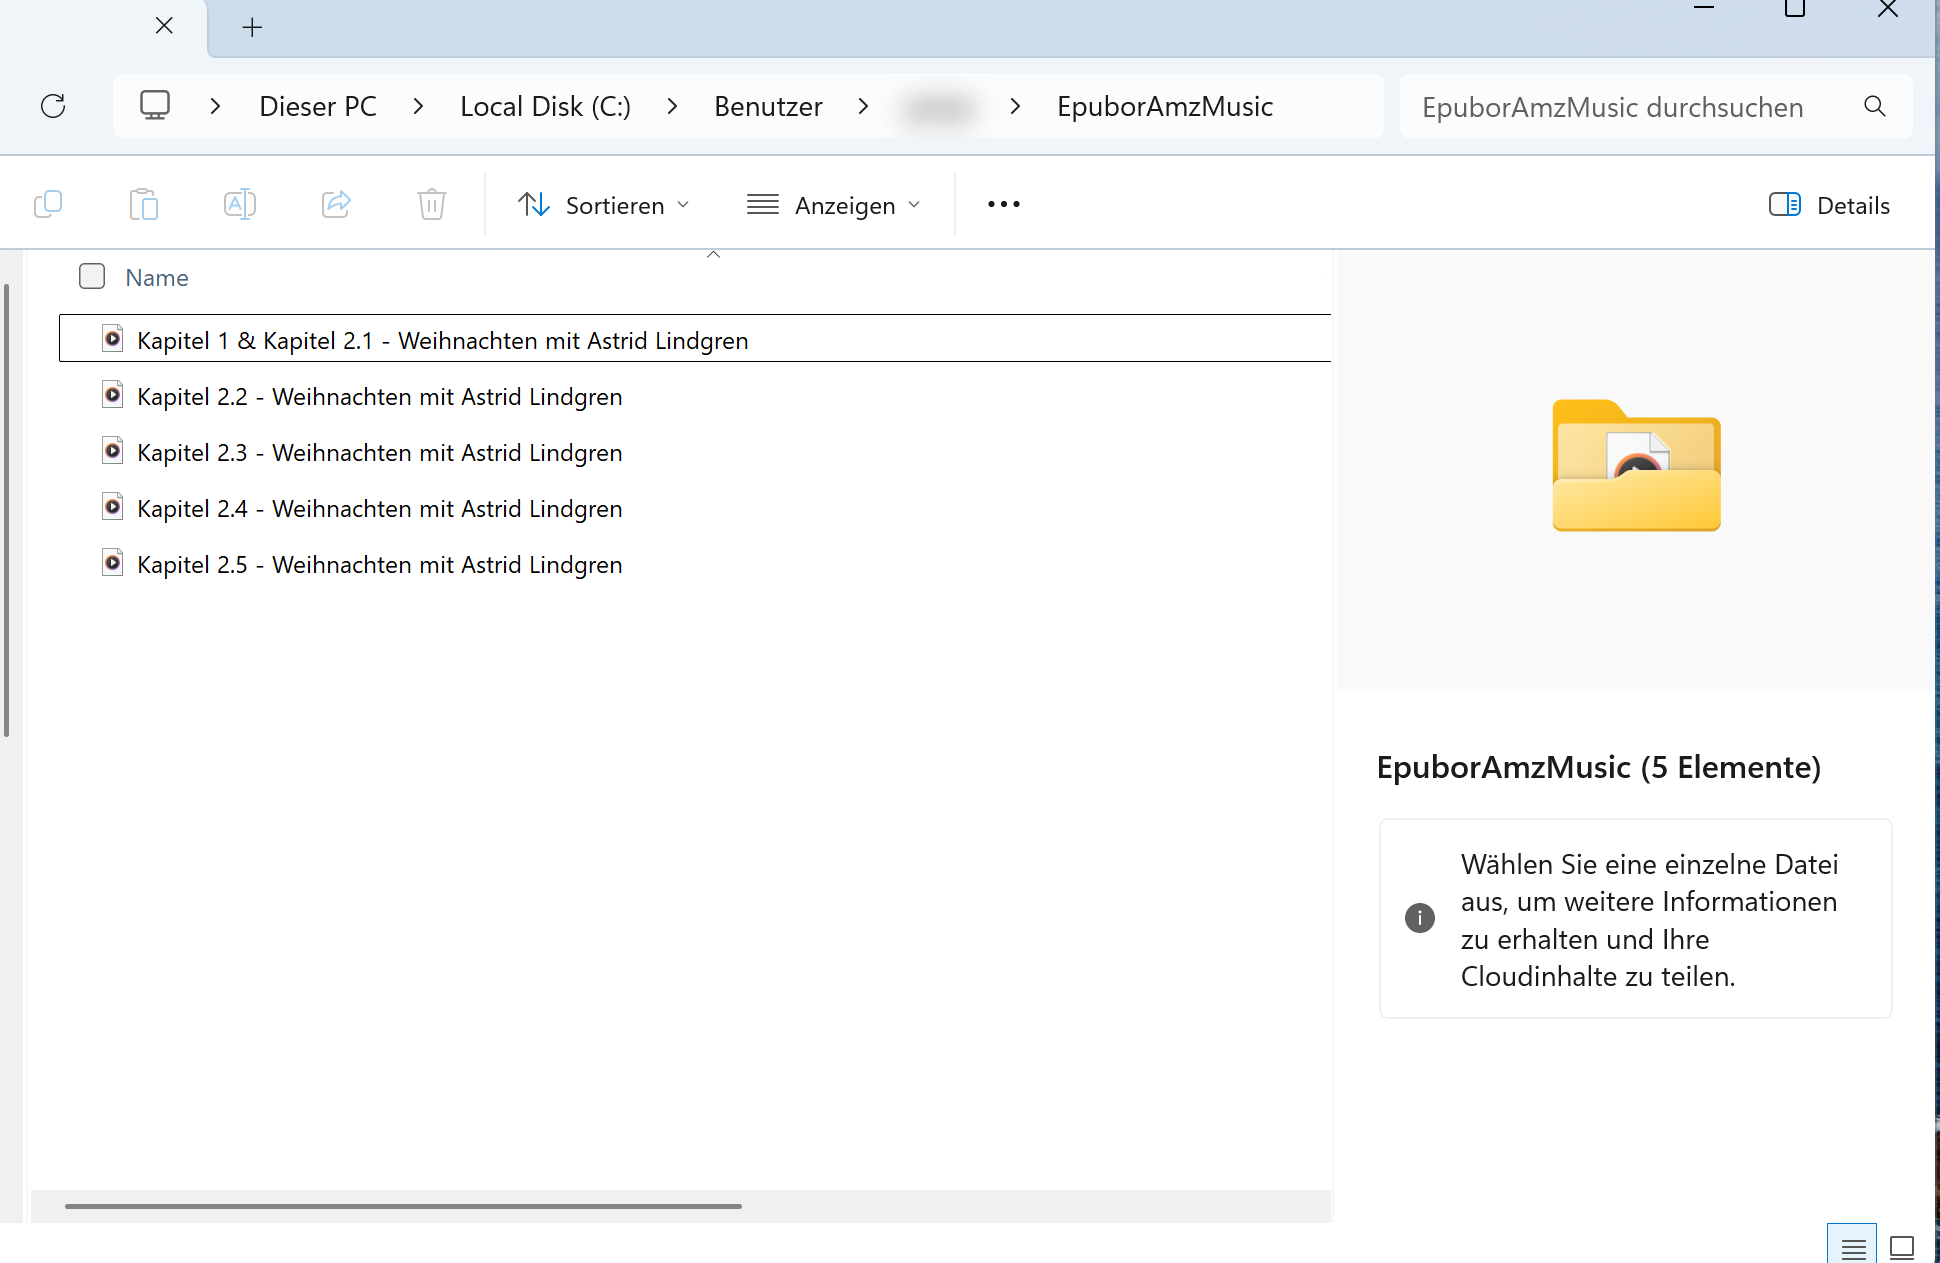Click the search magnifier icon
Image resolution: width=1940 pixels, height=1263 pixels.
click(x=1874, y=107)
